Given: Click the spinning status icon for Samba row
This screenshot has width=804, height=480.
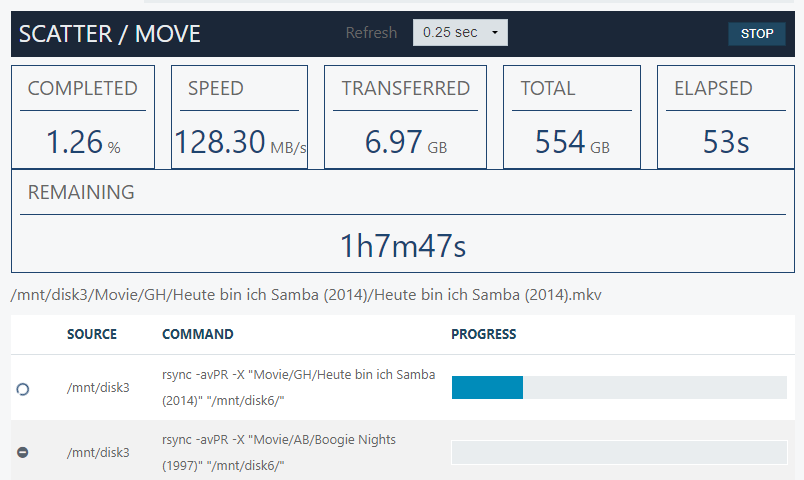Looking at the screenshot, I should (23, 389).
